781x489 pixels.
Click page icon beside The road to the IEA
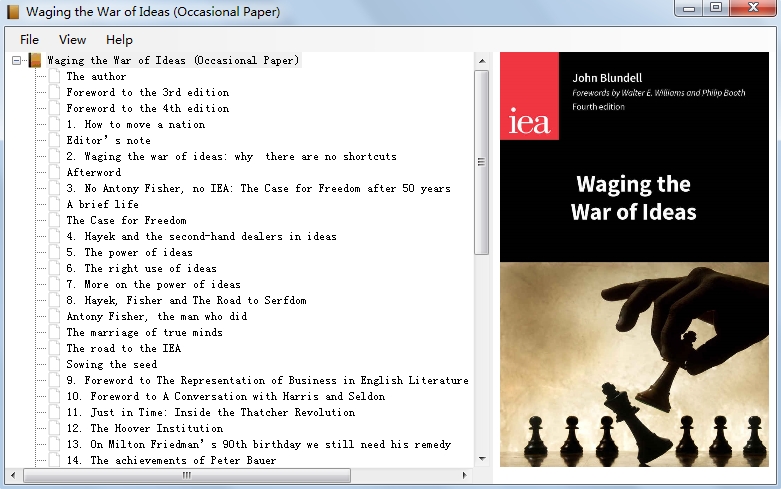coord(55,348)
